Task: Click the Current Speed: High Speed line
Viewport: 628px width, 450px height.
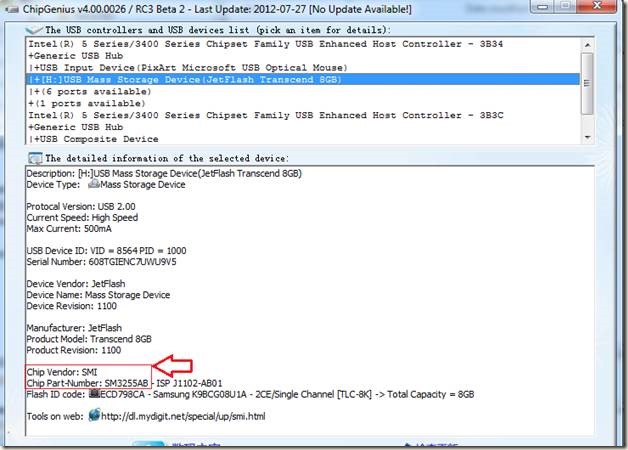Action: (82, 217)
